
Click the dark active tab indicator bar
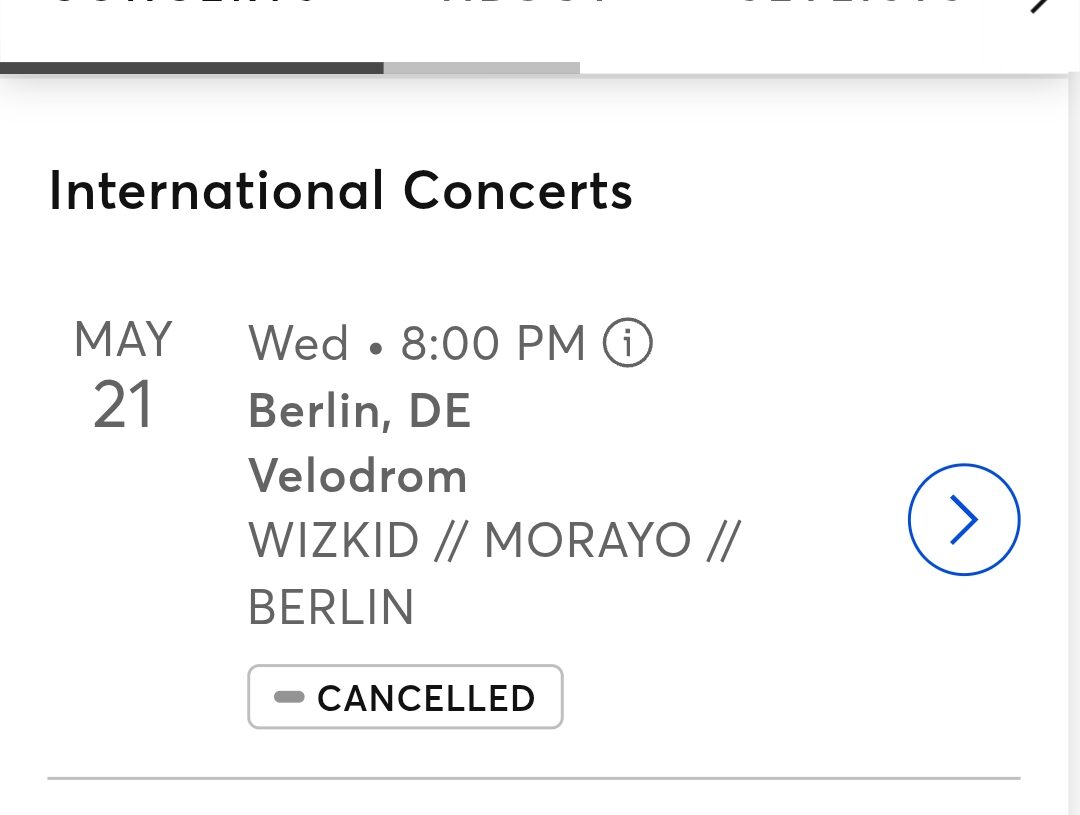click(x=191, y=68)
